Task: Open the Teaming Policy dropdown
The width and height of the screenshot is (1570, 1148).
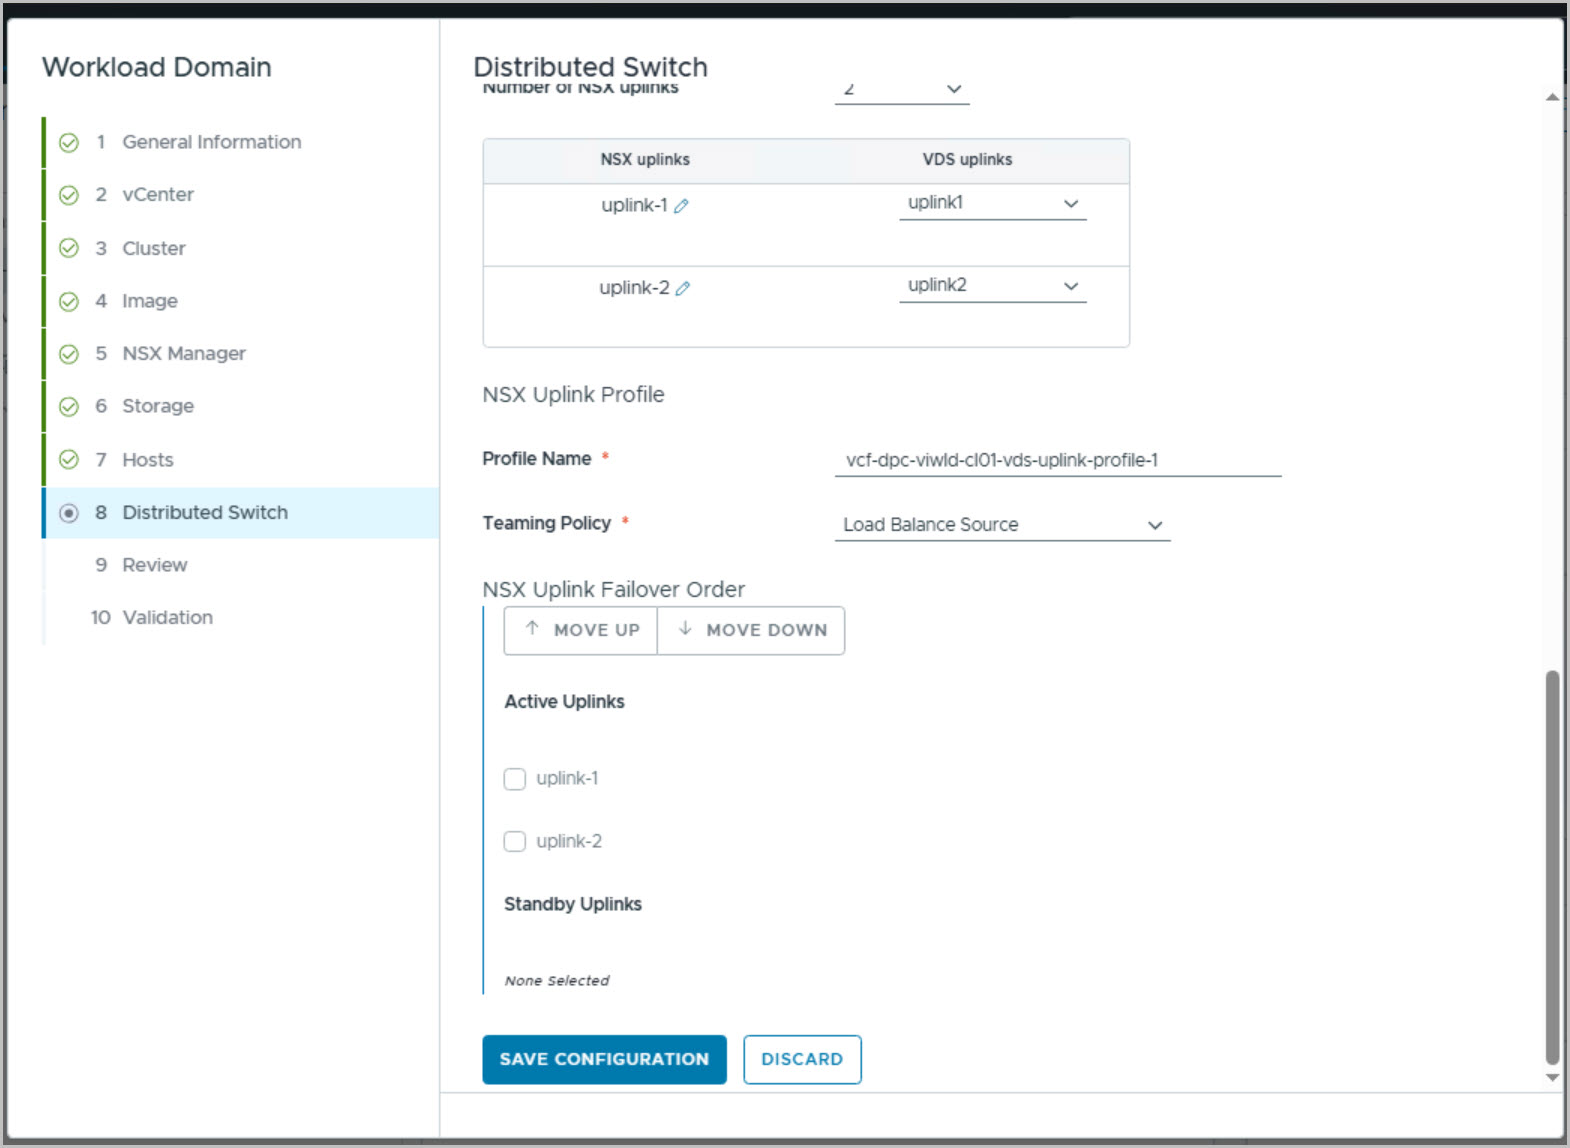Action: pos(1002,525)
